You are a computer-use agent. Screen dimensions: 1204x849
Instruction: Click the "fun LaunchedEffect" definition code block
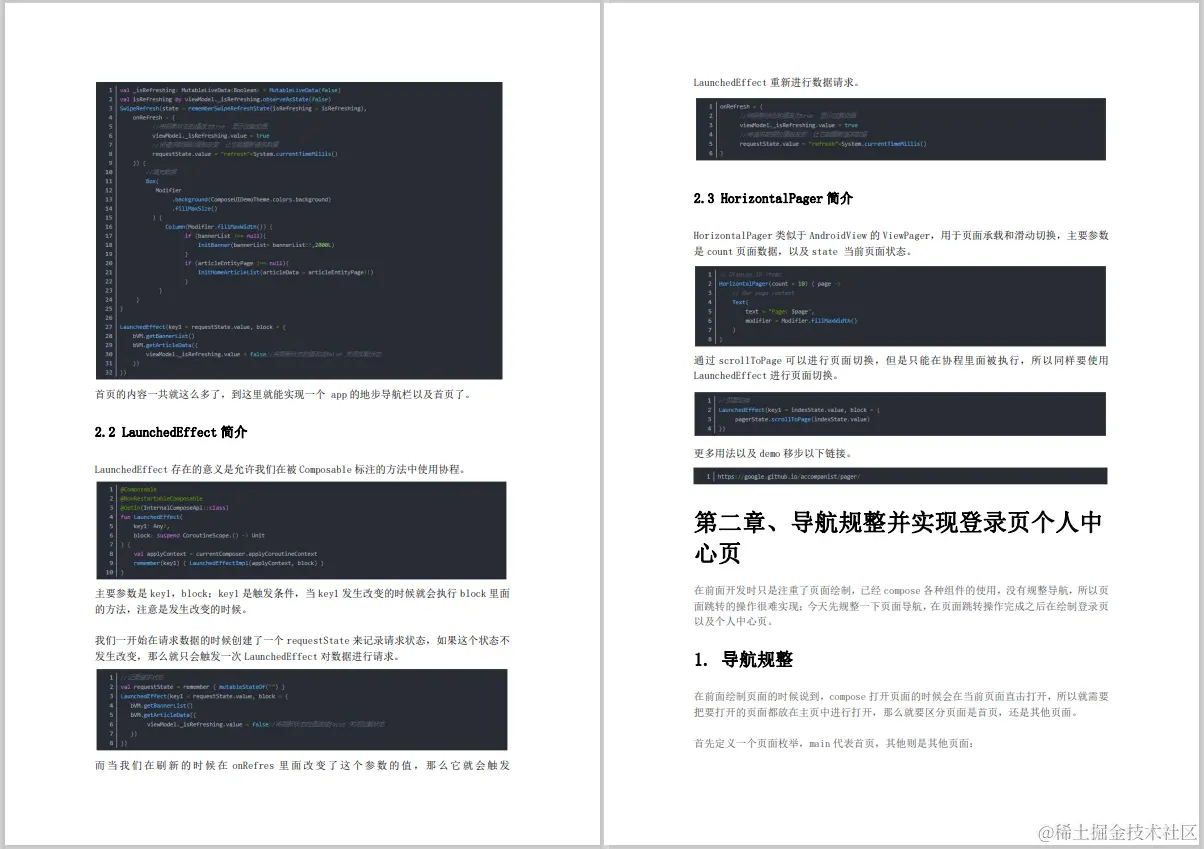click(301, 530)
